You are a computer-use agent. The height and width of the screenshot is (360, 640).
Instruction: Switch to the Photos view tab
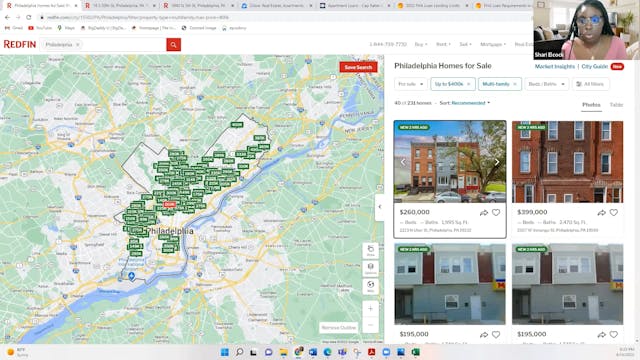tap(591, 105)
